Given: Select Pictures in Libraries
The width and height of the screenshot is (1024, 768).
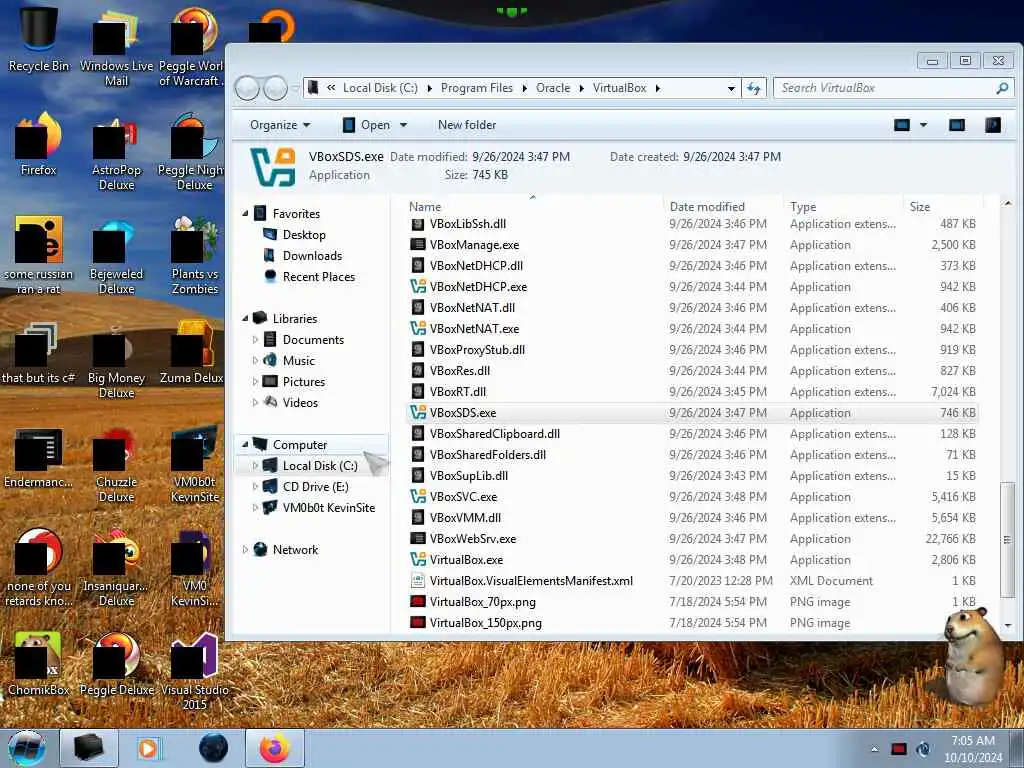Looking at the screenshot, I should (x=304, y=381).
